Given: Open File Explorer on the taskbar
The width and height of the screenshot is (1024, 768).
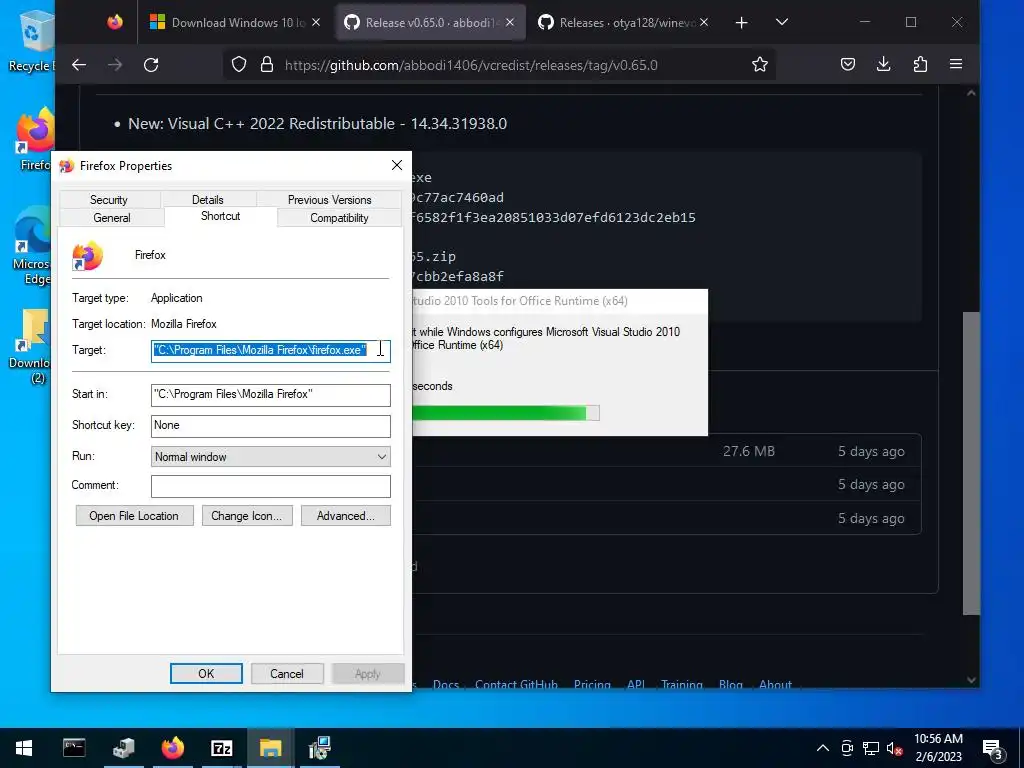Looking at the screenshot, I should [x=270, y=748].
